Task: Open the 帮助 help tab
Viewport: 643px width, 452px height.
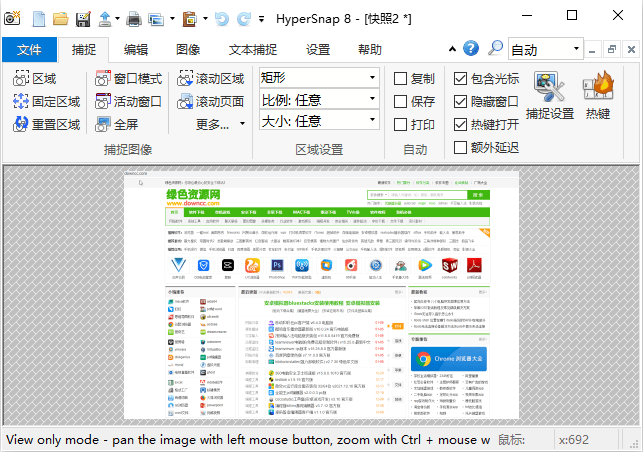Action: 370,50
